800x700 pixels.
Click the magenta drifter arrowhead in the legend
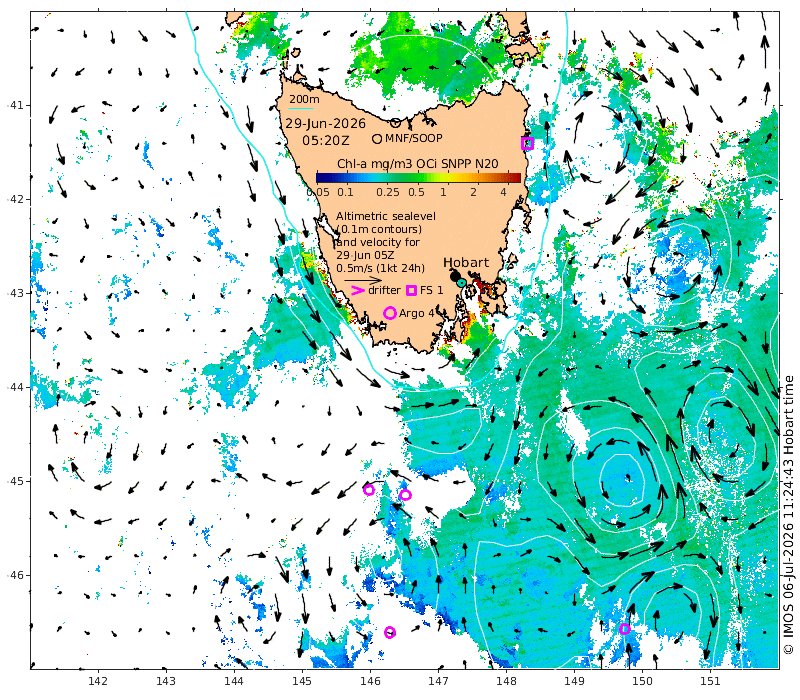coord(359,290)
